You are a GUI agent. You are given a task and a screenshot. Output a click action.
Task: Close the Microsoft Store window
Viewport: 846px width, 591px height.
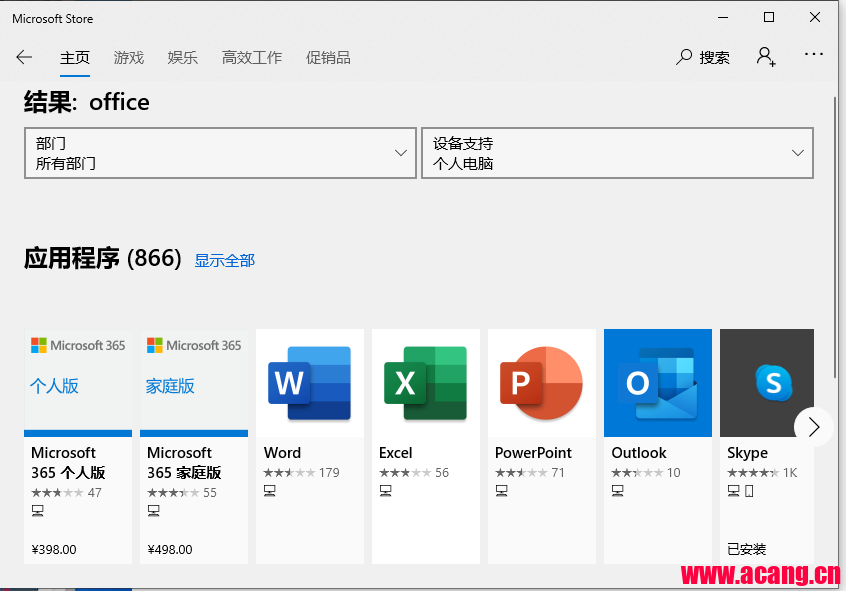coord(815,17)
